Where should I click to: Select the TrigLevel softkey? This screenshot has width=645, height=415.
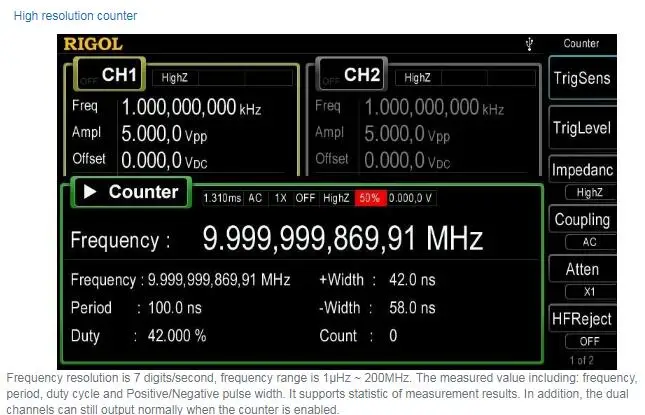coord(582,128)
